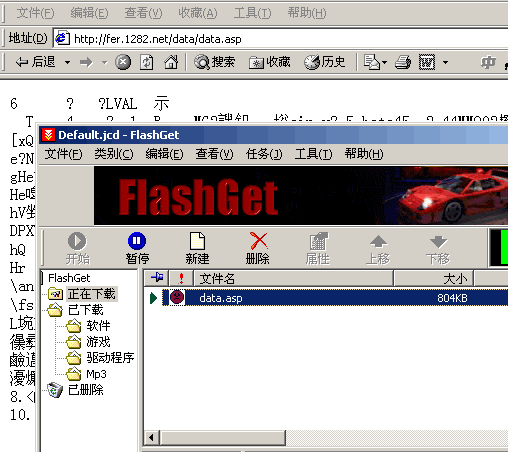Select FlashGet root tree node
Screen dimensions: 508x452
point(69,278)
